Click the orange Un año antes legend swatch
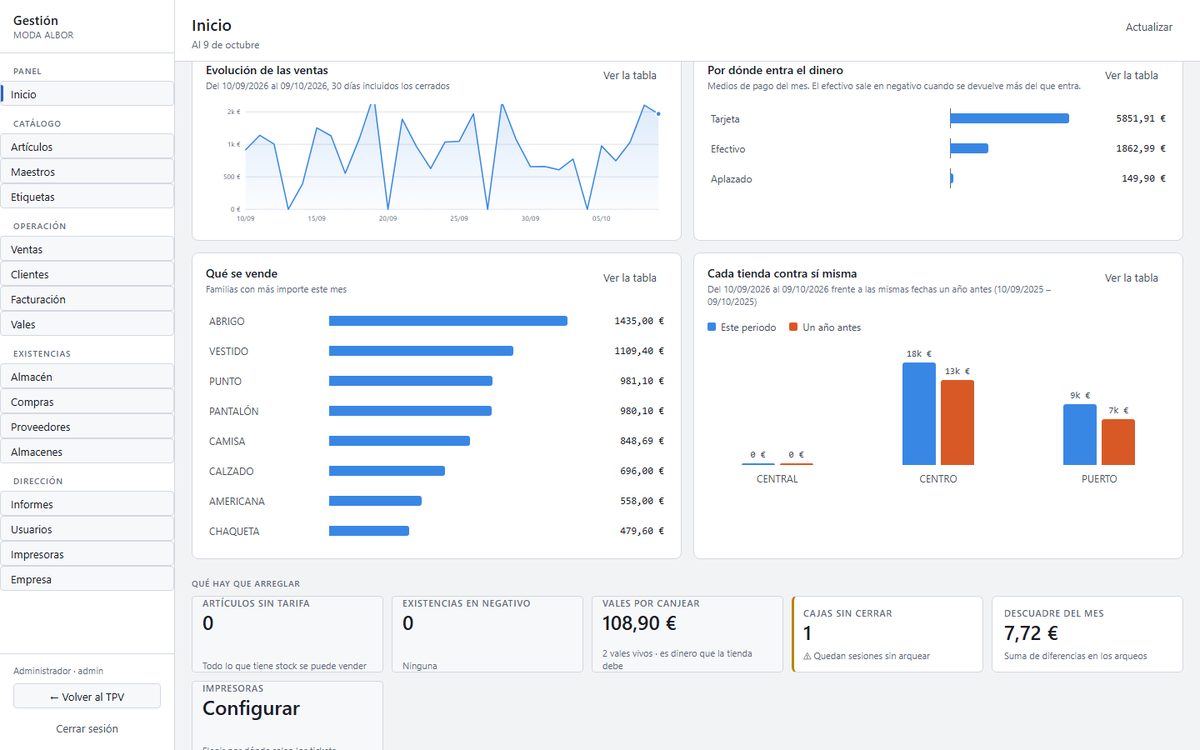This screenshot has width=1200, height=750. [x=794, y=327]
